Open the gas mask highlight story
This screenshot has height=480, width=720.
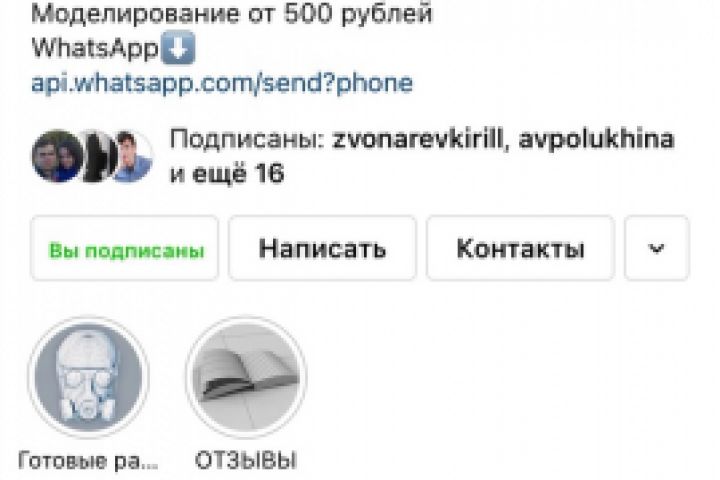click(x=89, y=377)
